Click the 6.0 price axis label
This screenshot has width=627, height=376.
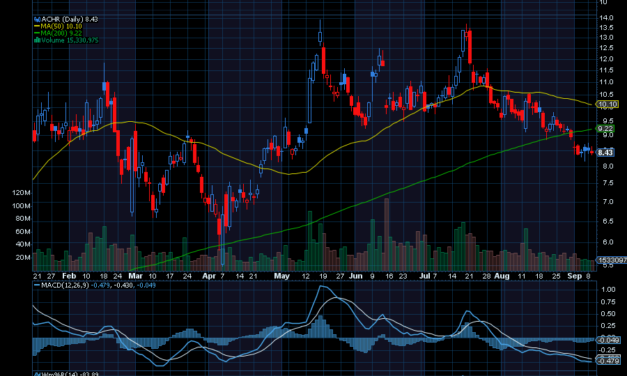[608, 242]
